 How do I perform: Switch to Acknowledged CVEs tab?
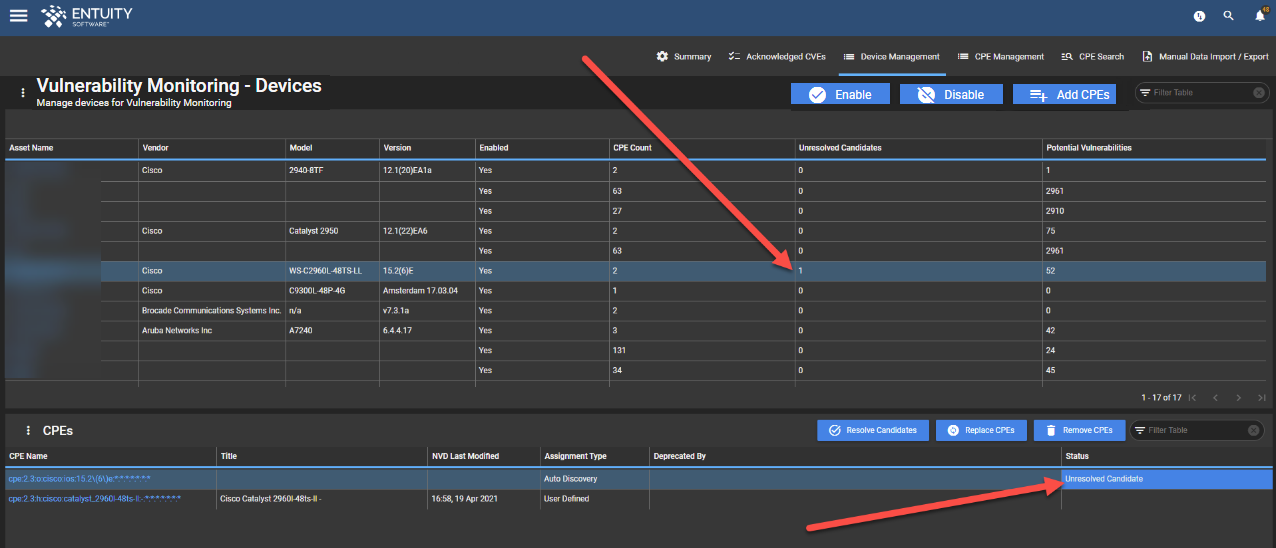(776, 57)
